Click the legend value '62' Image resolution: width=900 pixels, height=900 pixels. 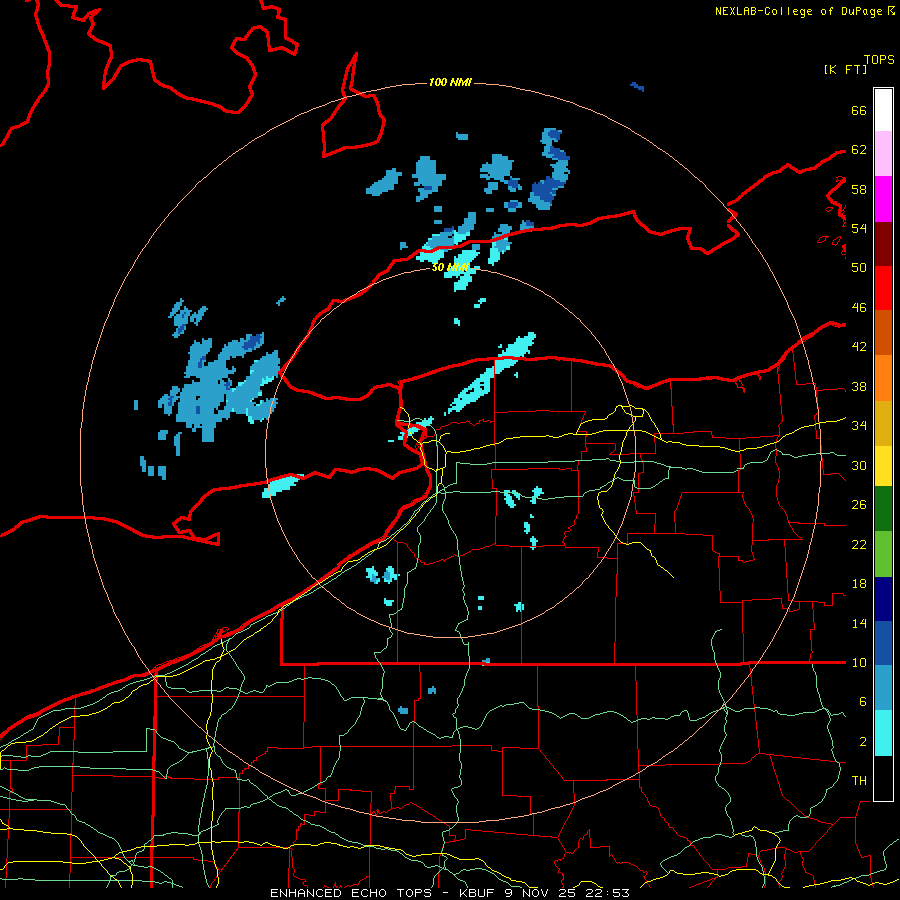[859, 149]
